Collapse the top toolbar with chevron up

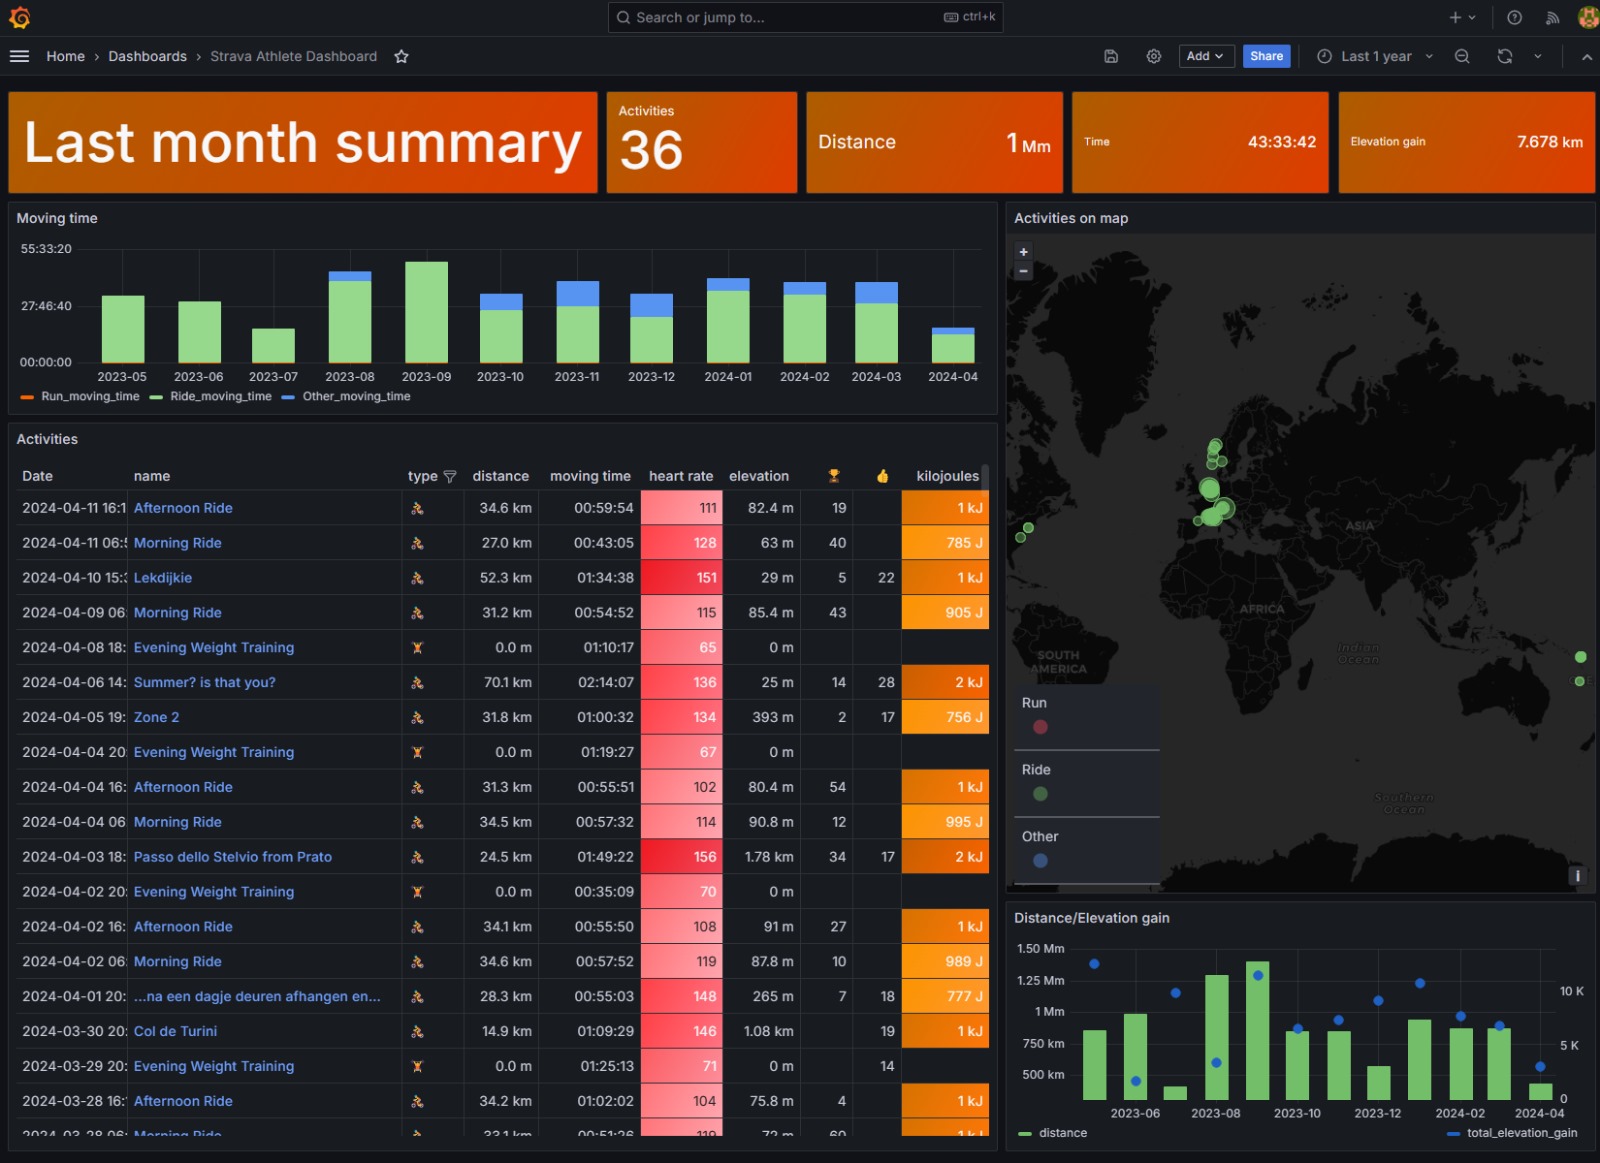coord(1587,56)
